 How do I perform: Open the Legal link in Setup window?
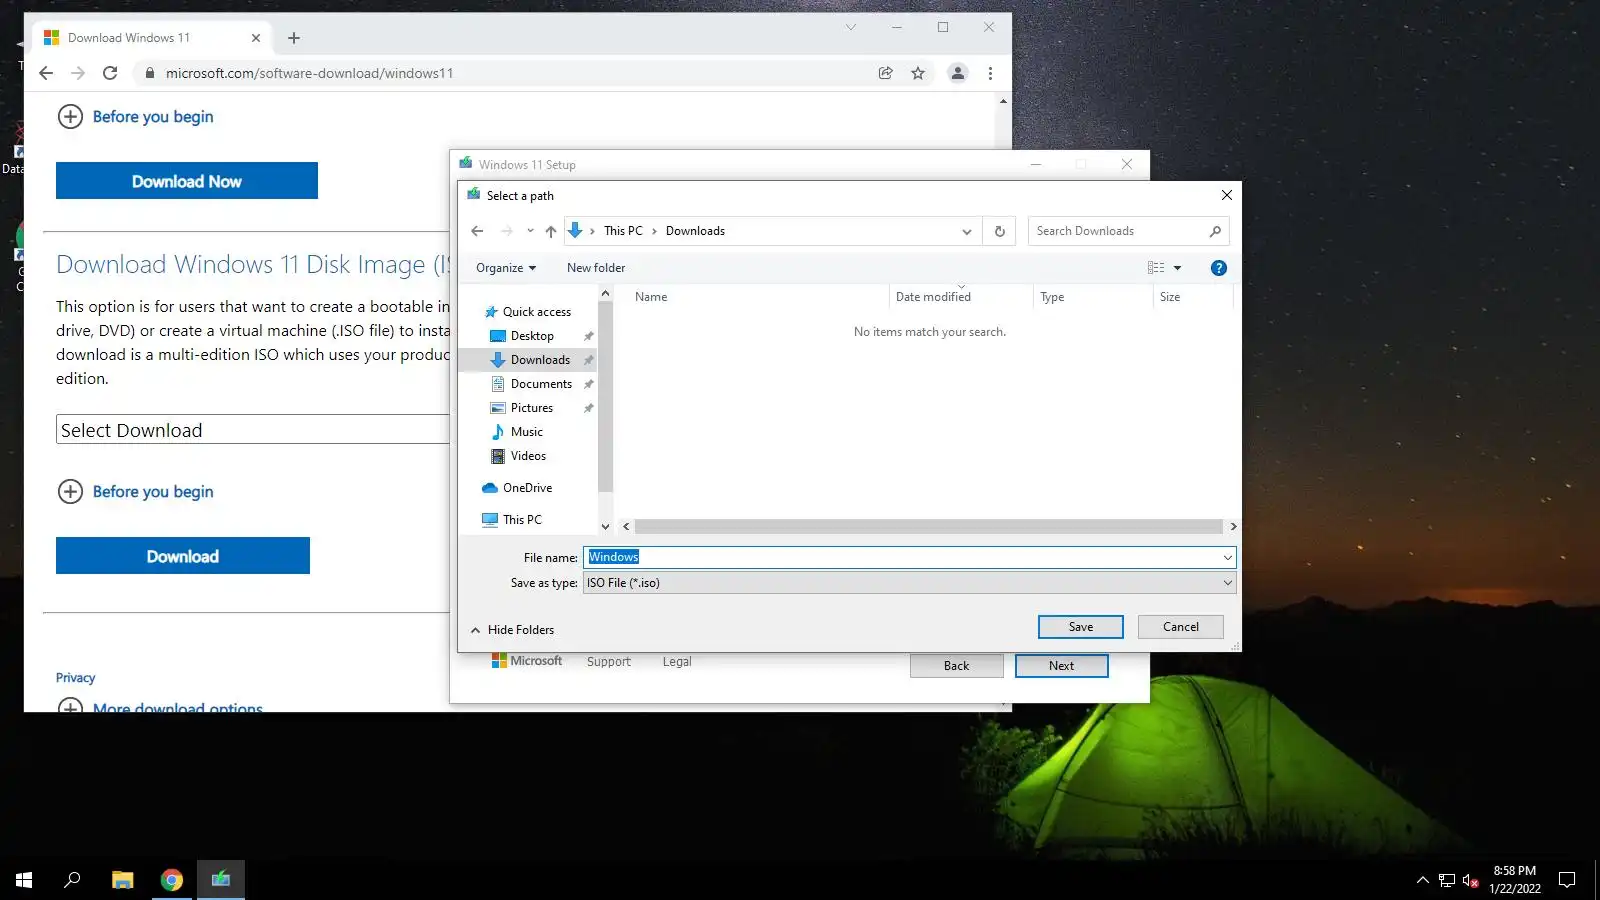677,662
